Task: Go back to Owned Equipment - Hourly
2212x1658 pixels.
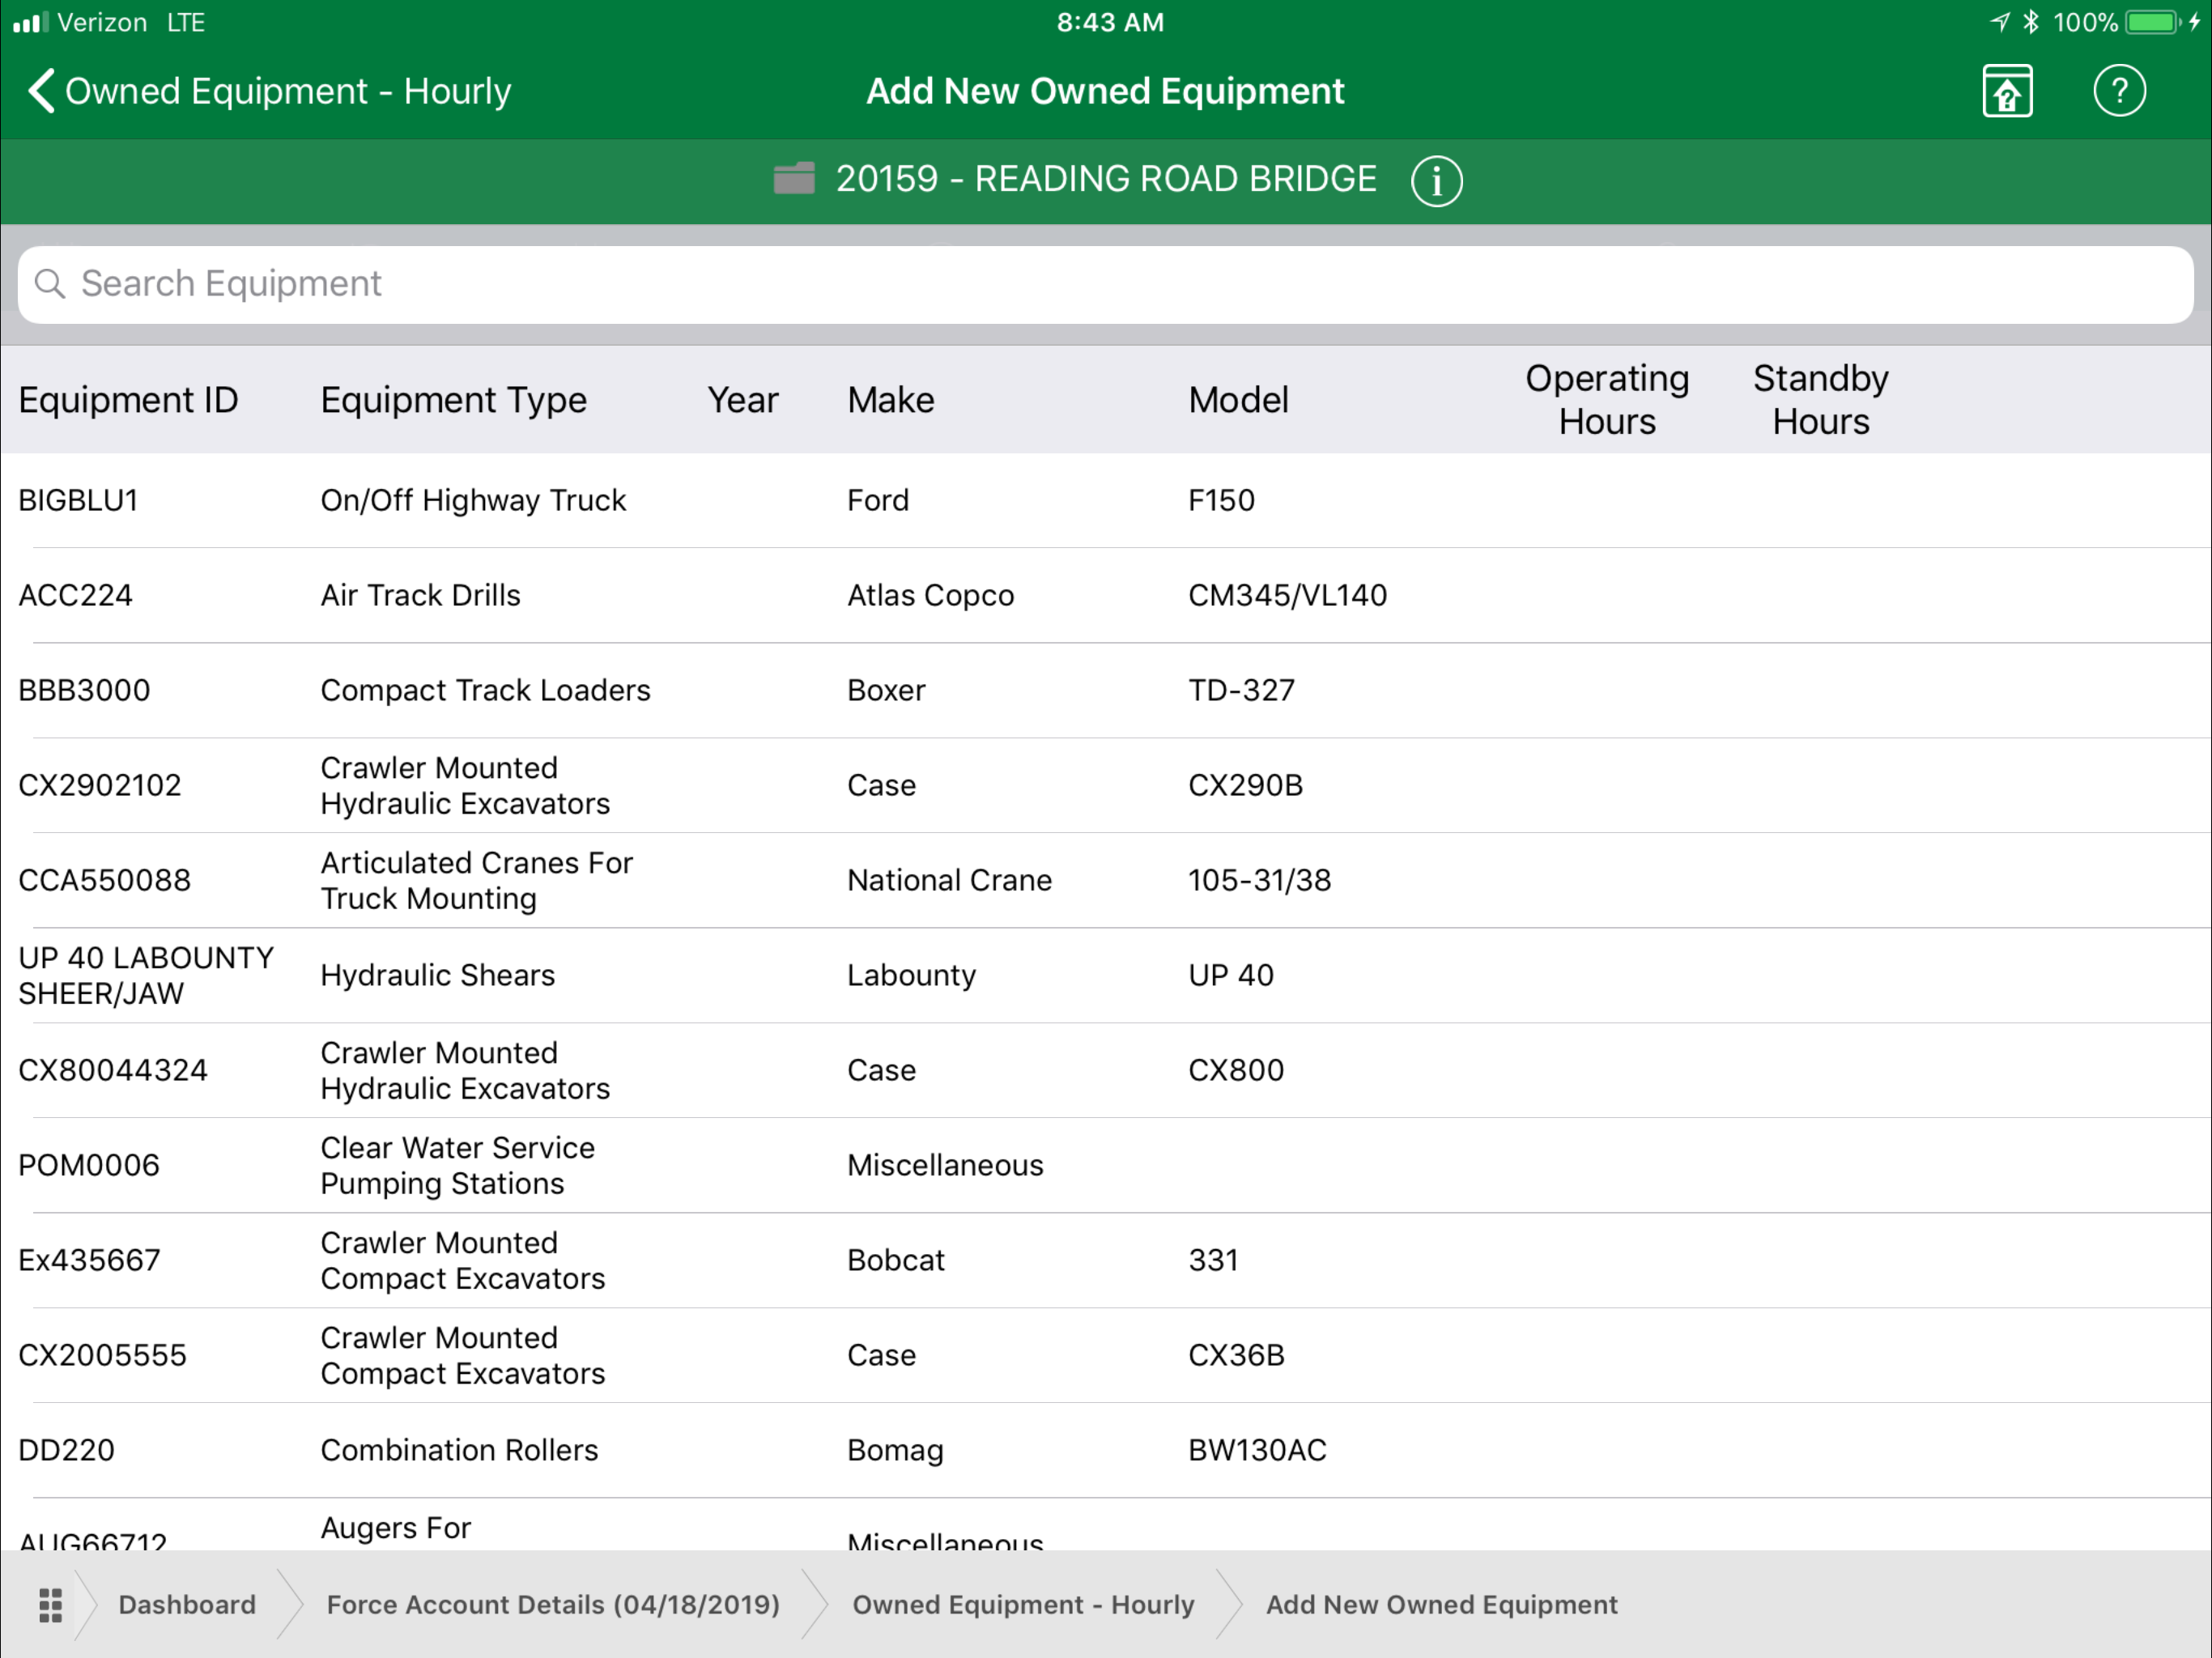Action: click(268, 91)
